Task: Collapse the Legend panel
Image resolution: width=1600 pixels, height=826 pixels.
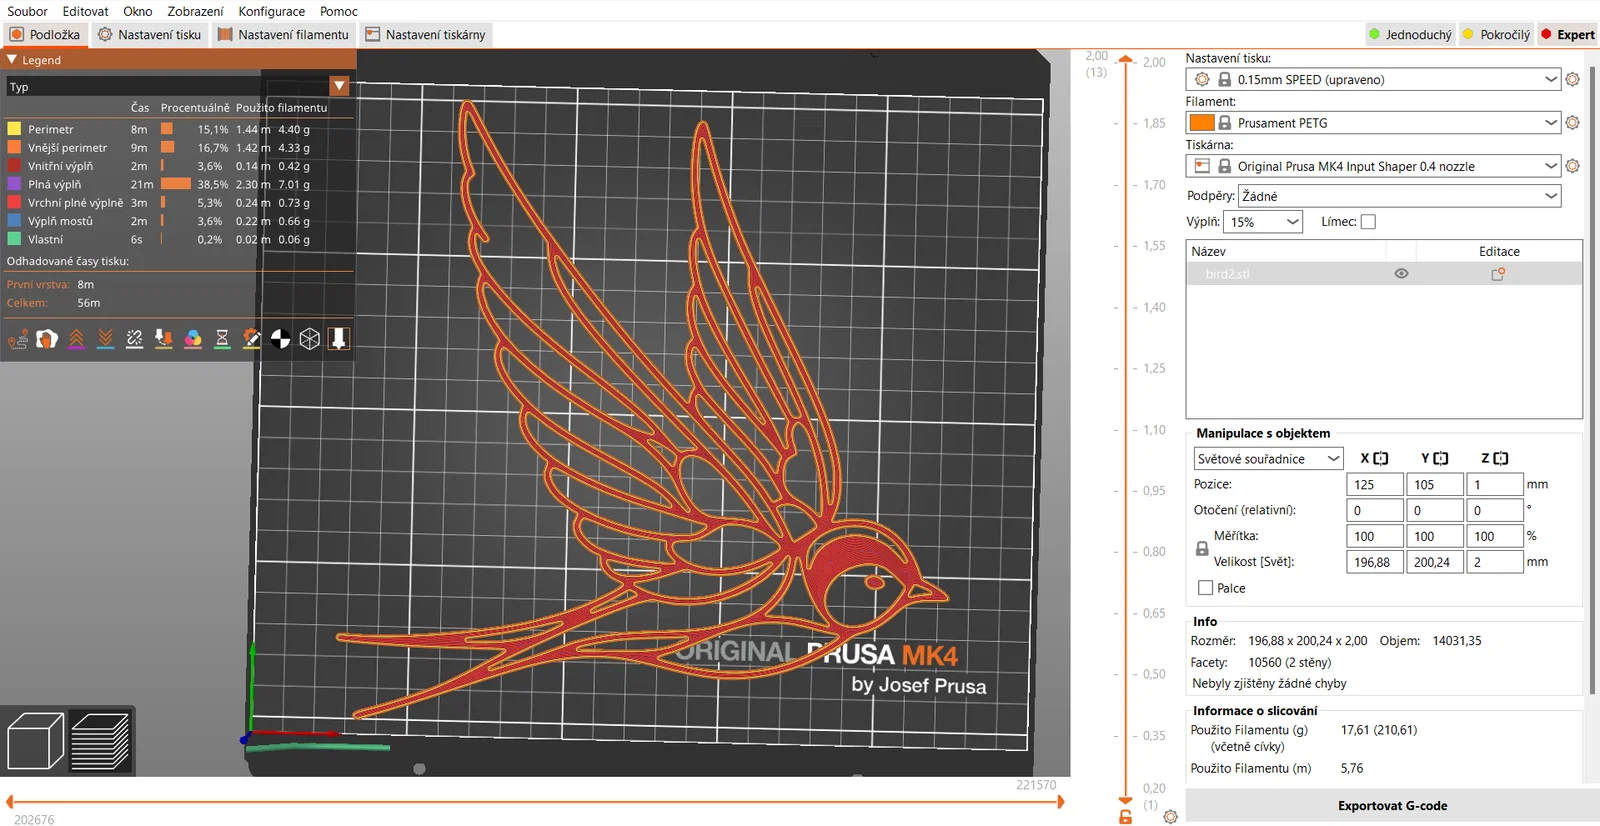Action: point(12,60)
